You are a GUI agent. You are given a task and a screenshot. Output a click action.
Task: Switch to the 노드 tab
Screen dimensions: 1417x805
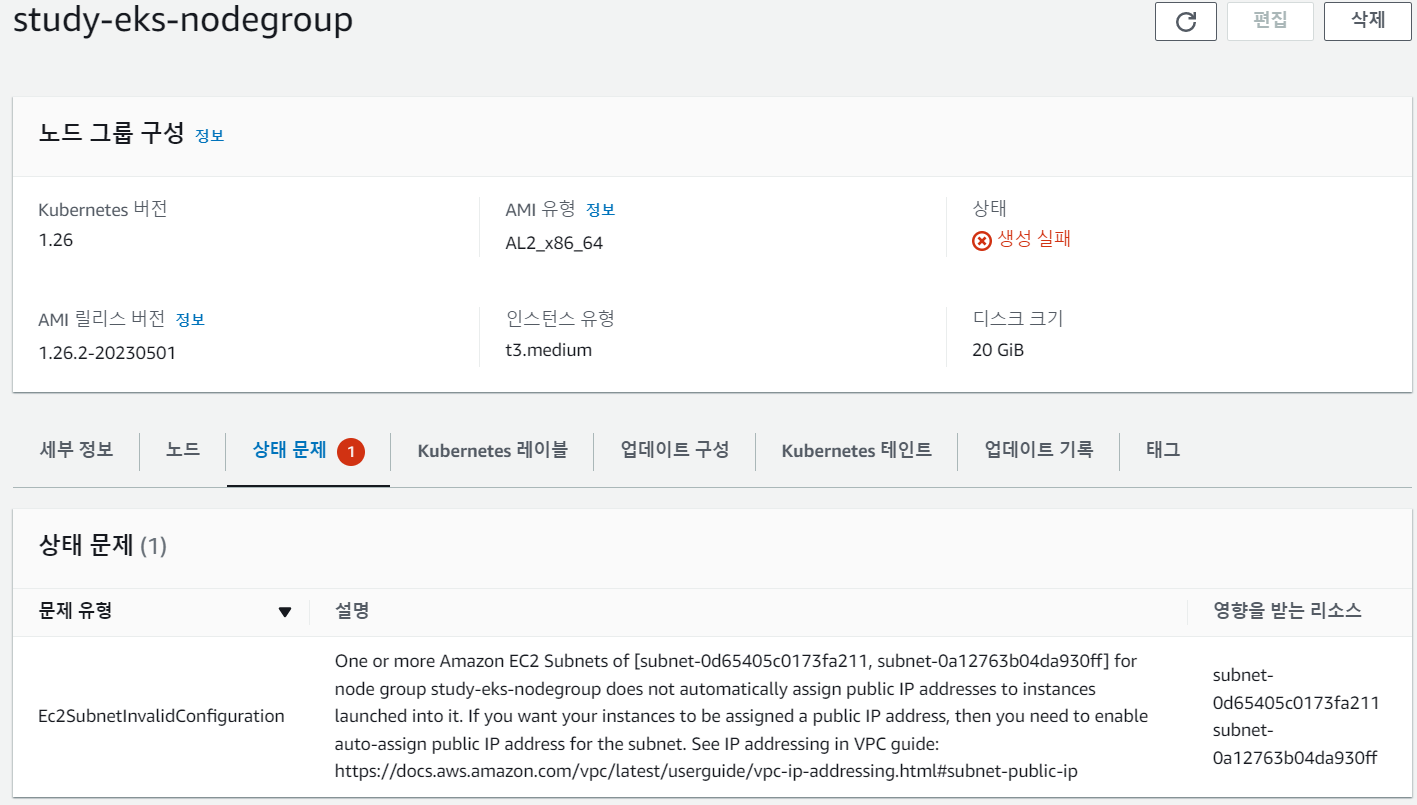pyautogui.click(x=183, y=450)
